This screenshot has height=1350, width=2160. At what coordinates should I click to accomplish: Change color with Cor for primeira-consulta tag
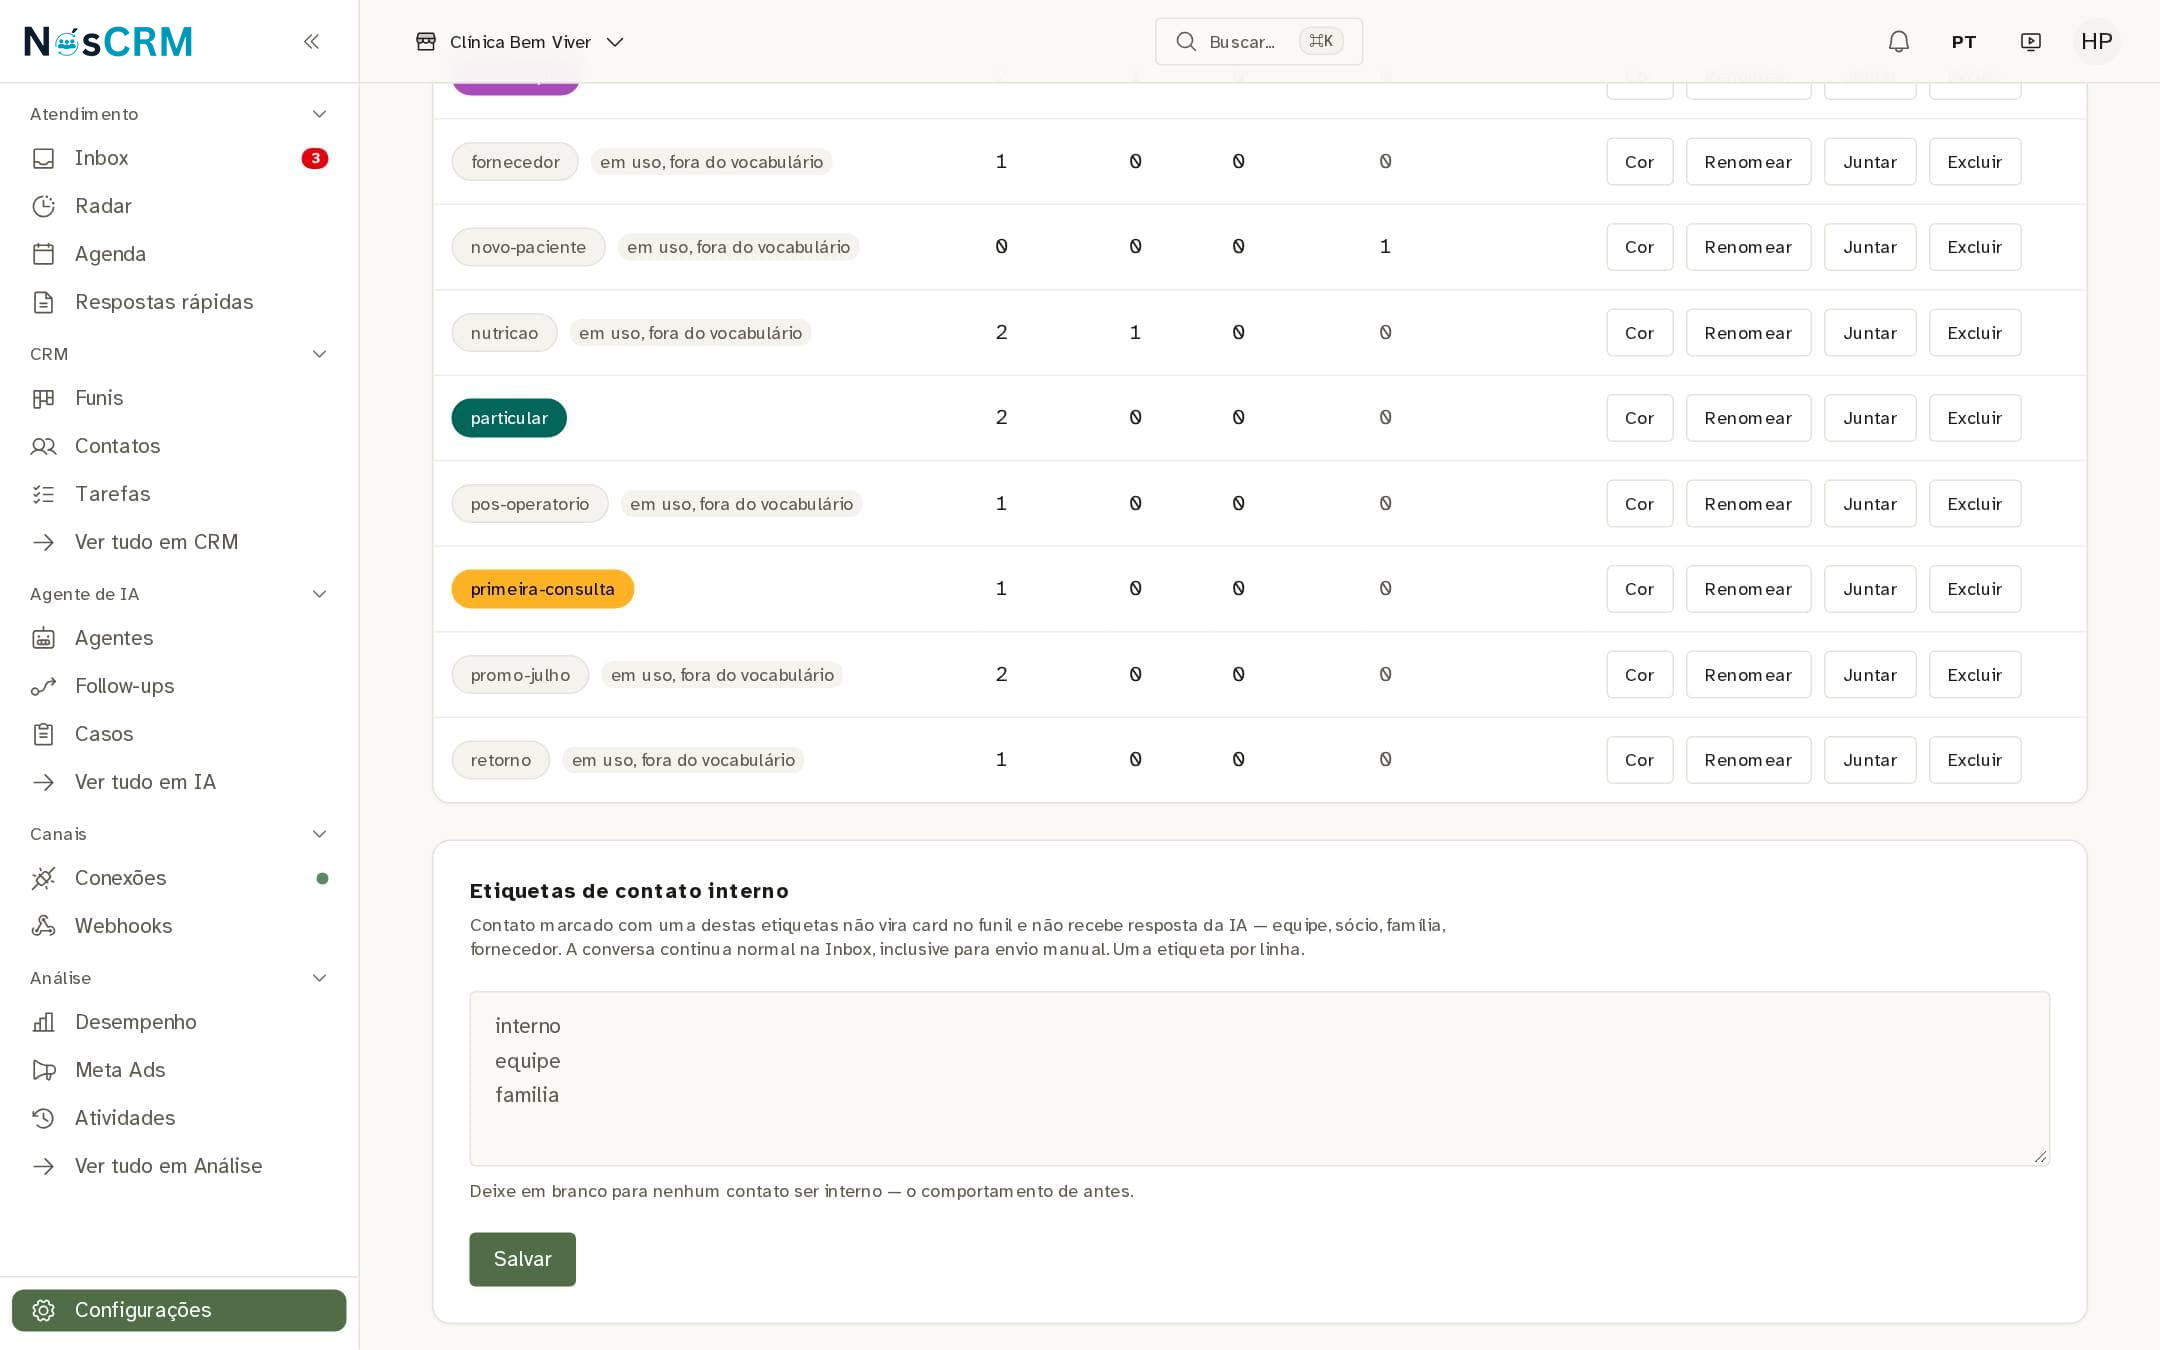tap(1639, 589)
